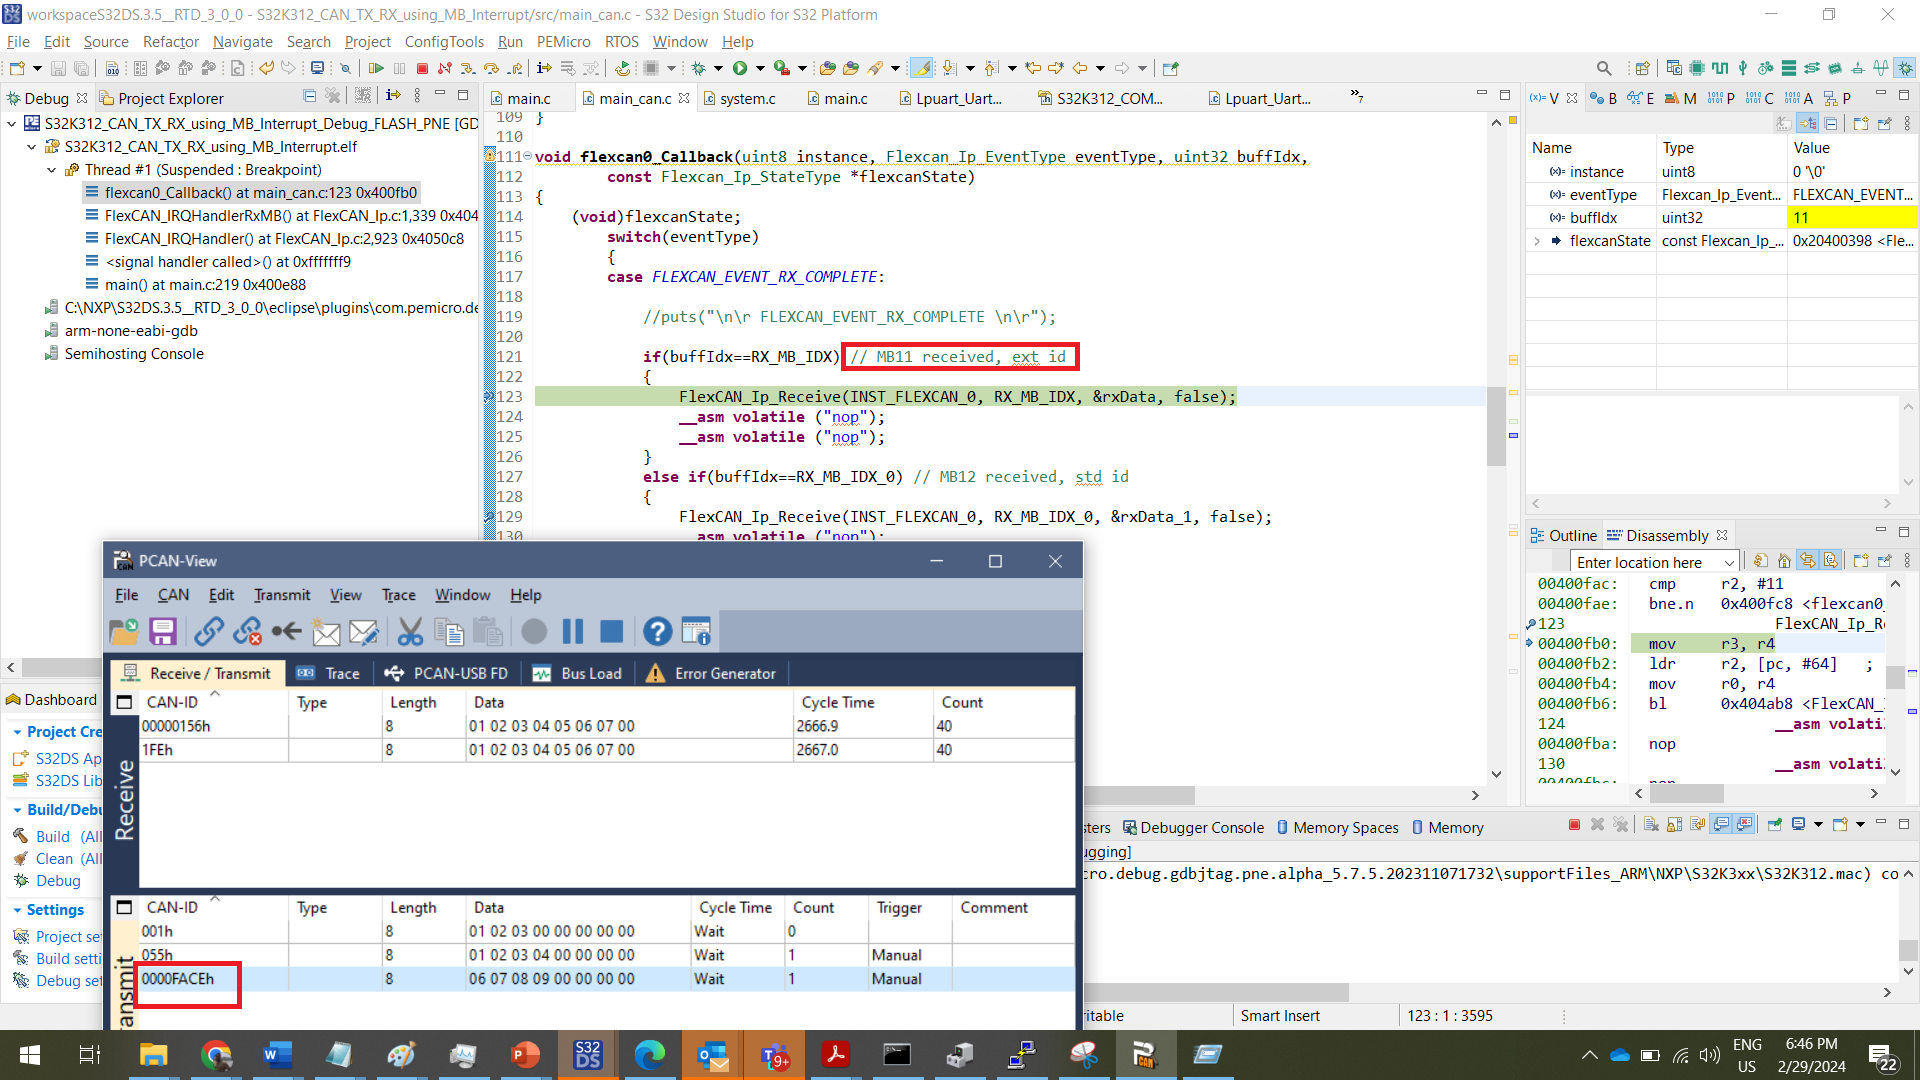Pause message reception in PCAN-View

tap(573, 631)
